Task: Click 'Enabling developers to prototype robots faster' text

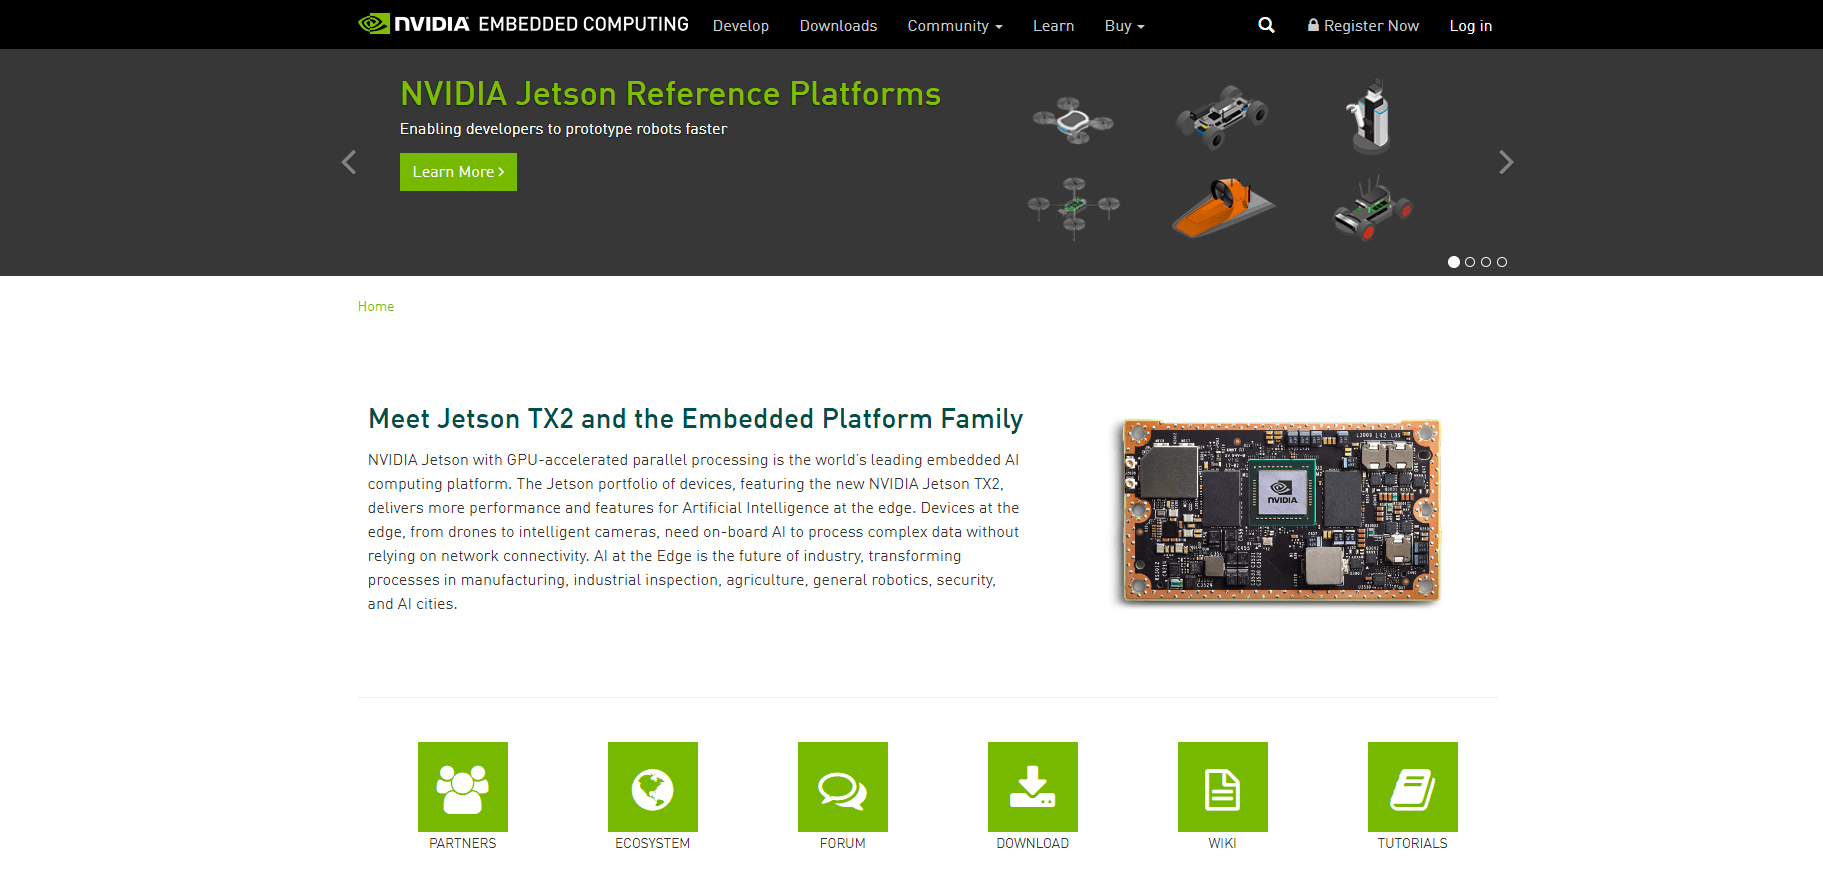Action: (x=563, y=129)
